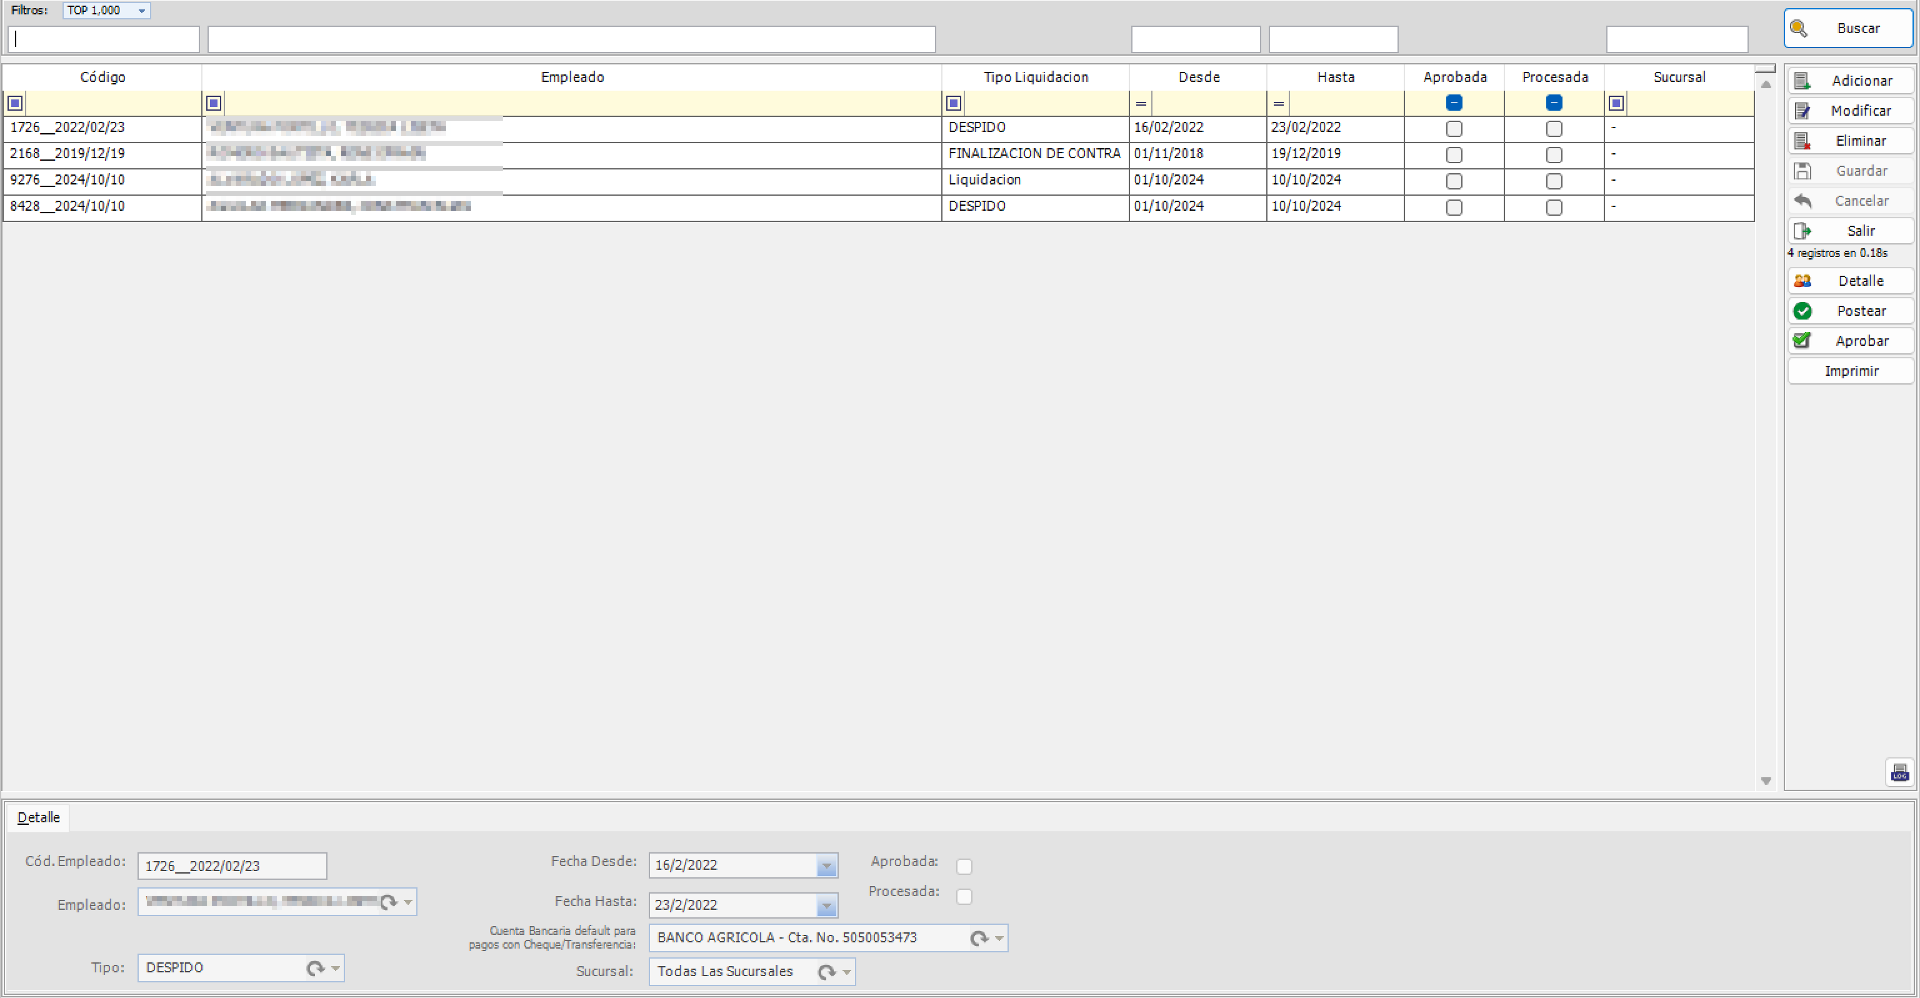Image resolution: width=1920 pixels, height=998 pixels.
Task: Click the Cancelar undo arrow icon
Action: pyautogui.click(x=1804, y=201)
